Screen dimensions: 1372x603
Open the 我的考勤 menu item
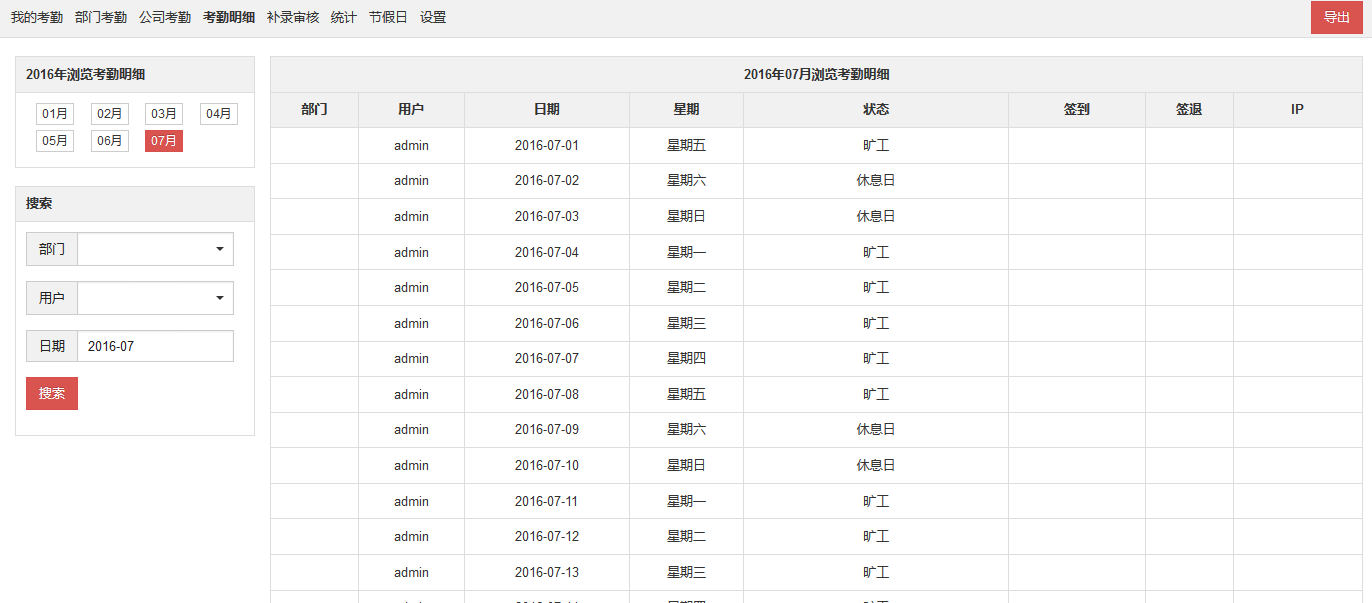[x=37, y=18]
